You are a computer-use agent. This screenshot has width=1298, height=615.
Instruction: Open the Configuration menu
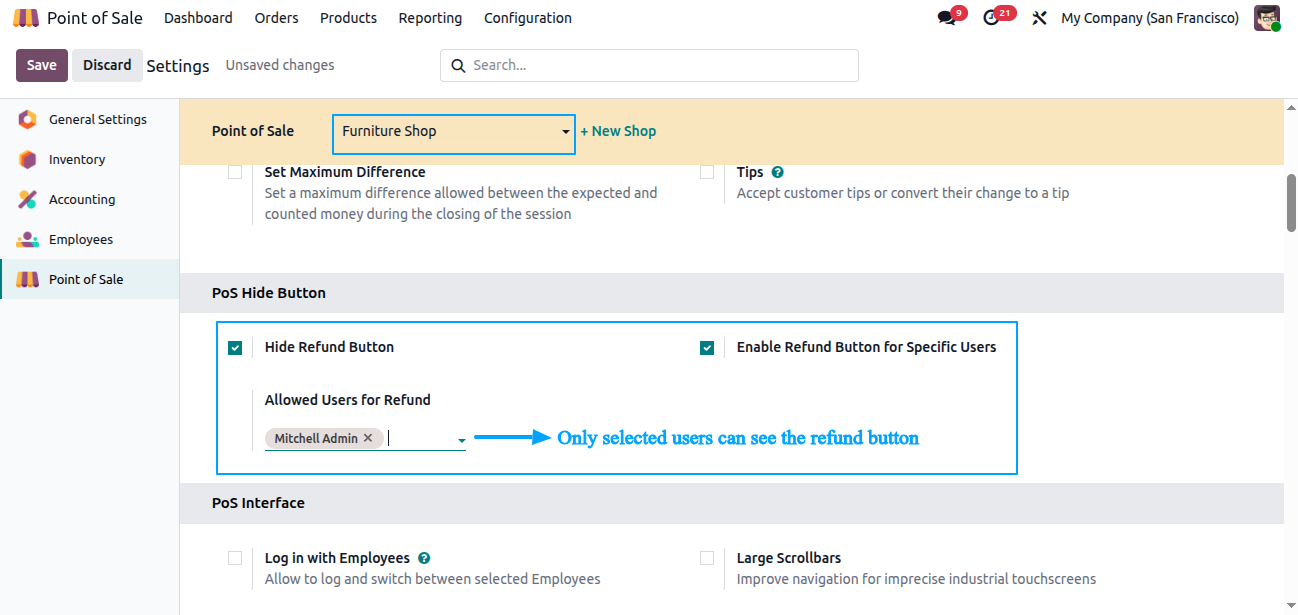pyautogui.click(x=528, y=18)
